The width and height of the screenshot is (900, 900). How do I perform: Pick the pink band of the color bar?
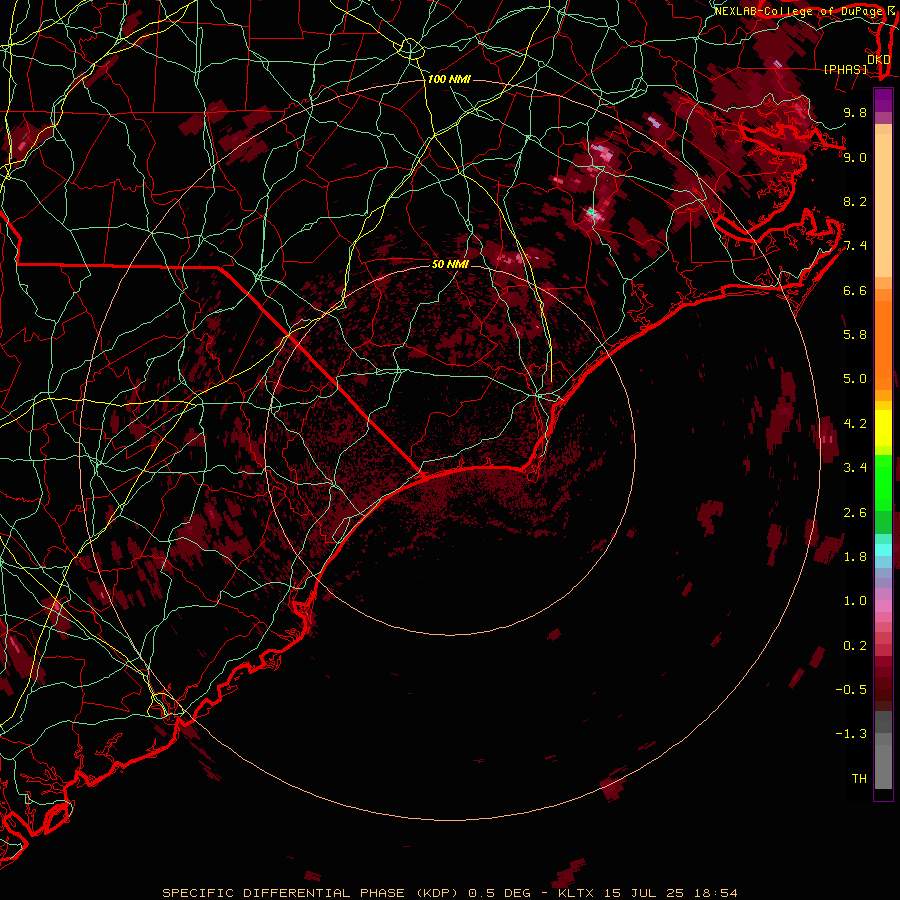[883, 606]
